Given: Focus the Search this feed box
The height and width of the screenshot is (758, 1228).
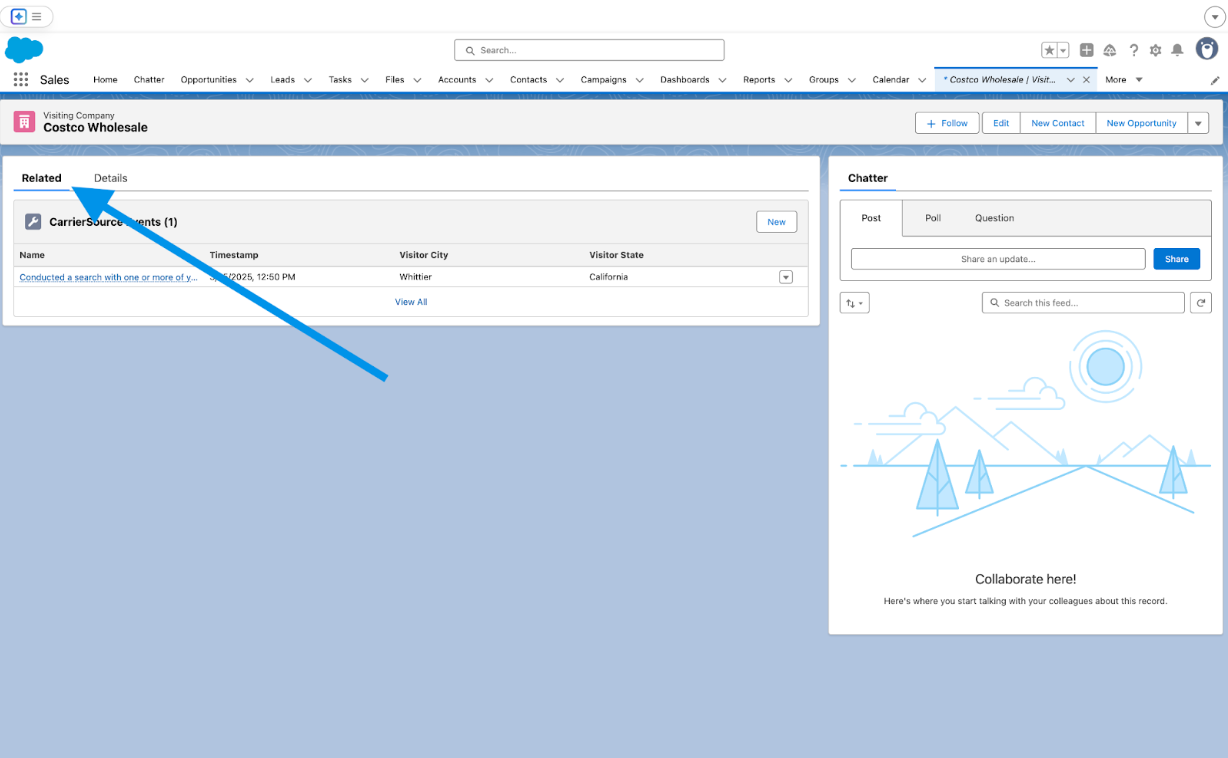Looking at the screenshot, I should [1083, 302].
